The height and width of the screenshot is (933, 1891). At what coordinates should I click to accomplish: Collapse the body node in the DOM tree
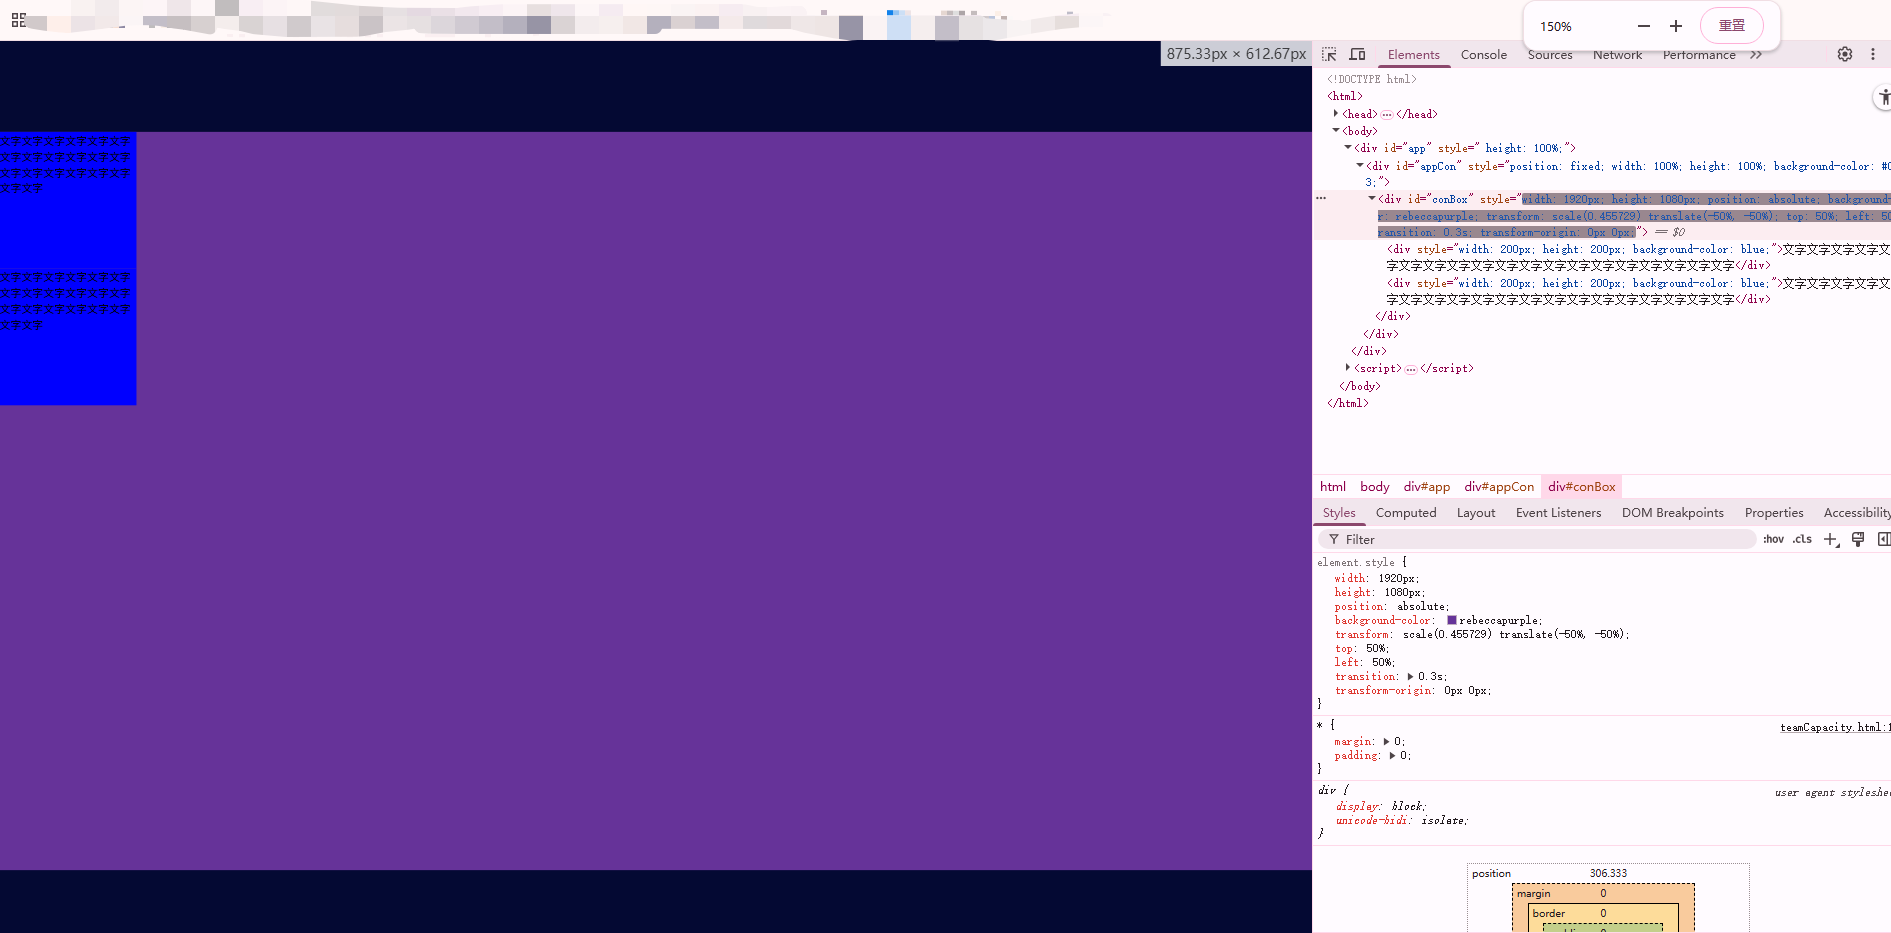click(1336, 131)
